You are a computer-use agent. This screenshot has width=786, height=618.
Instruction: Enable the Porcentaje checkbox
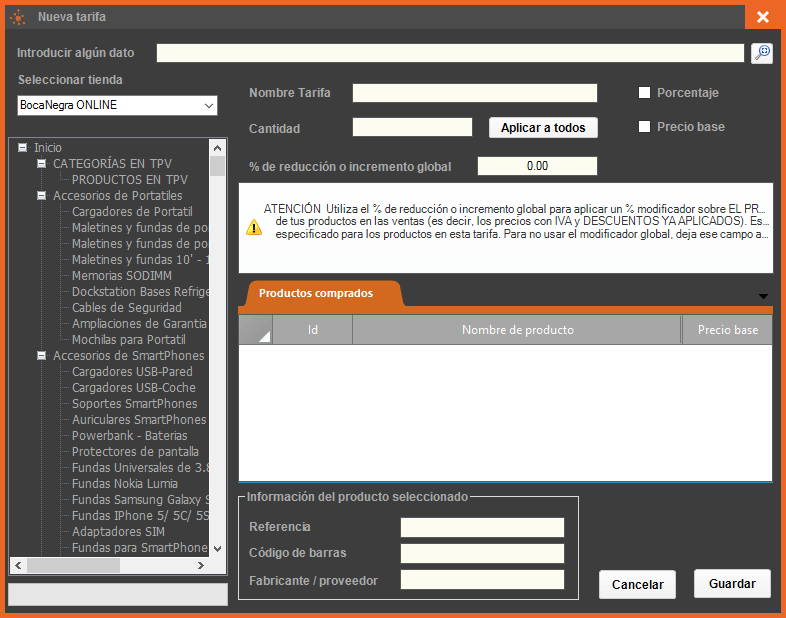(x=645, y=93)
